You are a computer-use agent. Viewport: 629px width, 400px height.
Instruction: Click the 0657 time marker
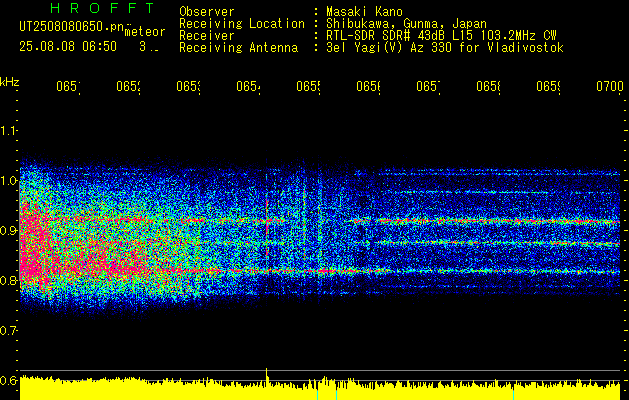pyautogui.click(x=428, y=86)
